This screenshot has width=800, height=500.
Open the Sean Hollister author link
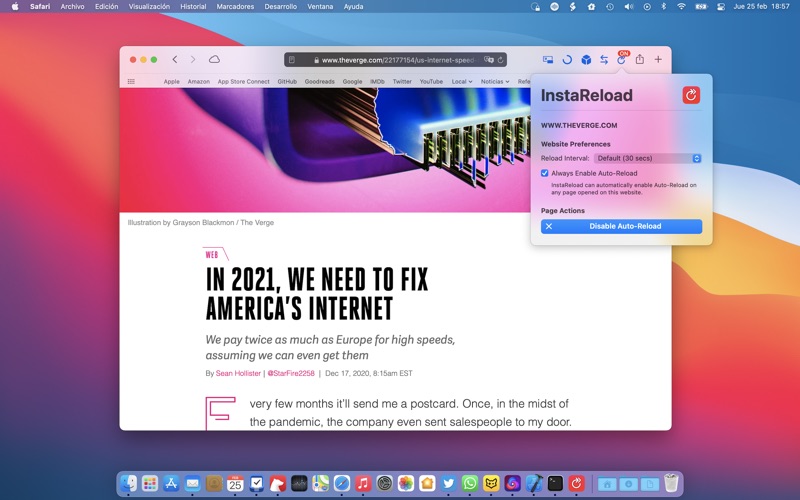[238, 373]
